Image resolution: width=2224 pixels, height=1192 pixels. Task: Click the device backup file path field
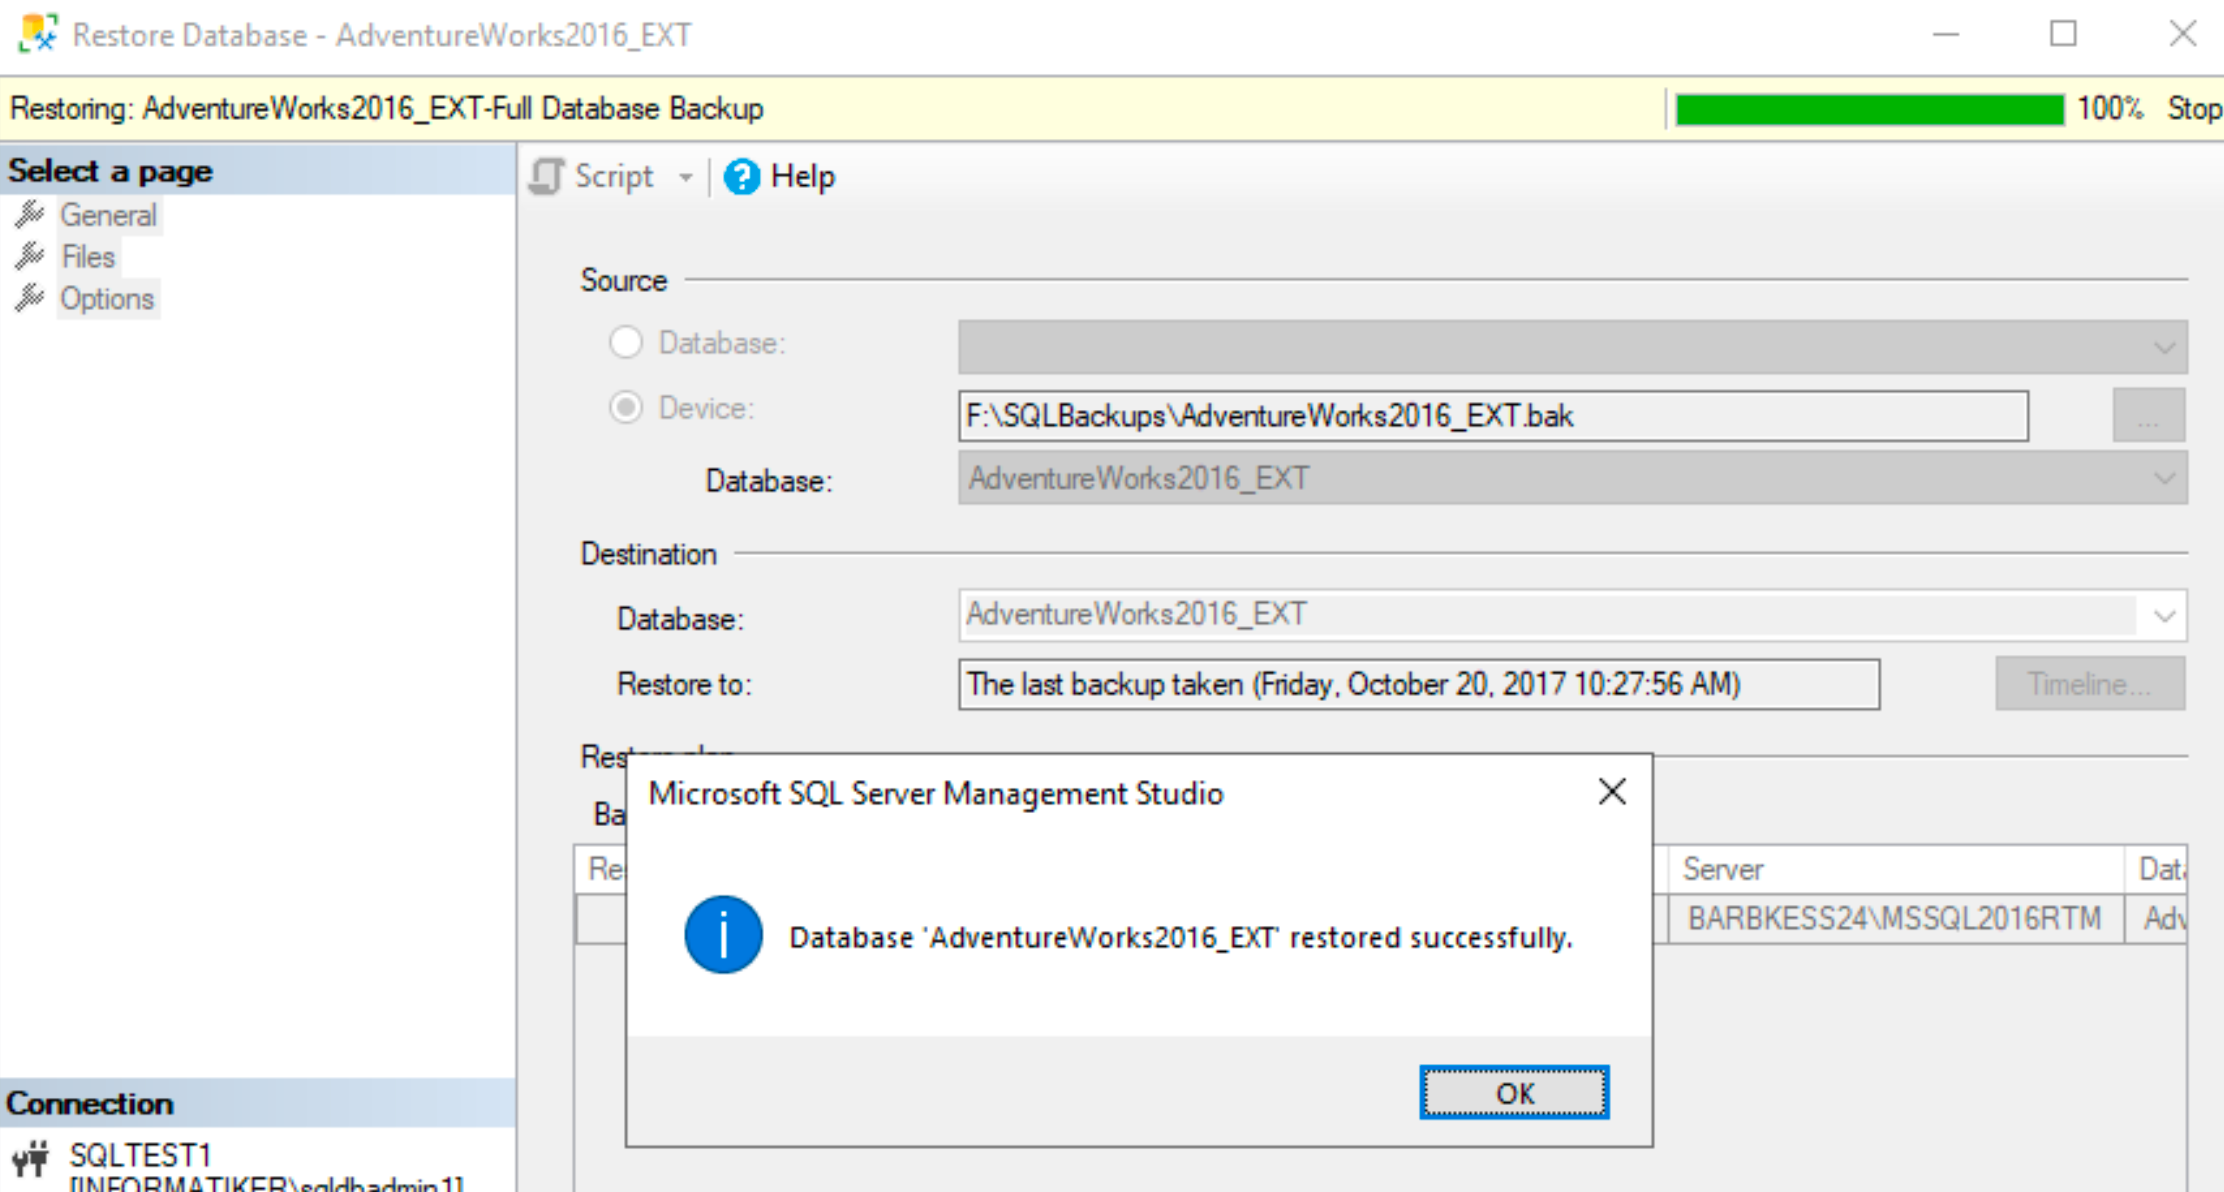1493,416
